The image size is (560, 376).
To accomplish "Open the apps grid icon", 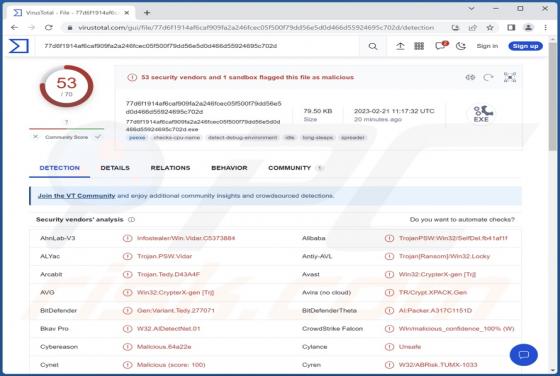I will click(419, 46).
